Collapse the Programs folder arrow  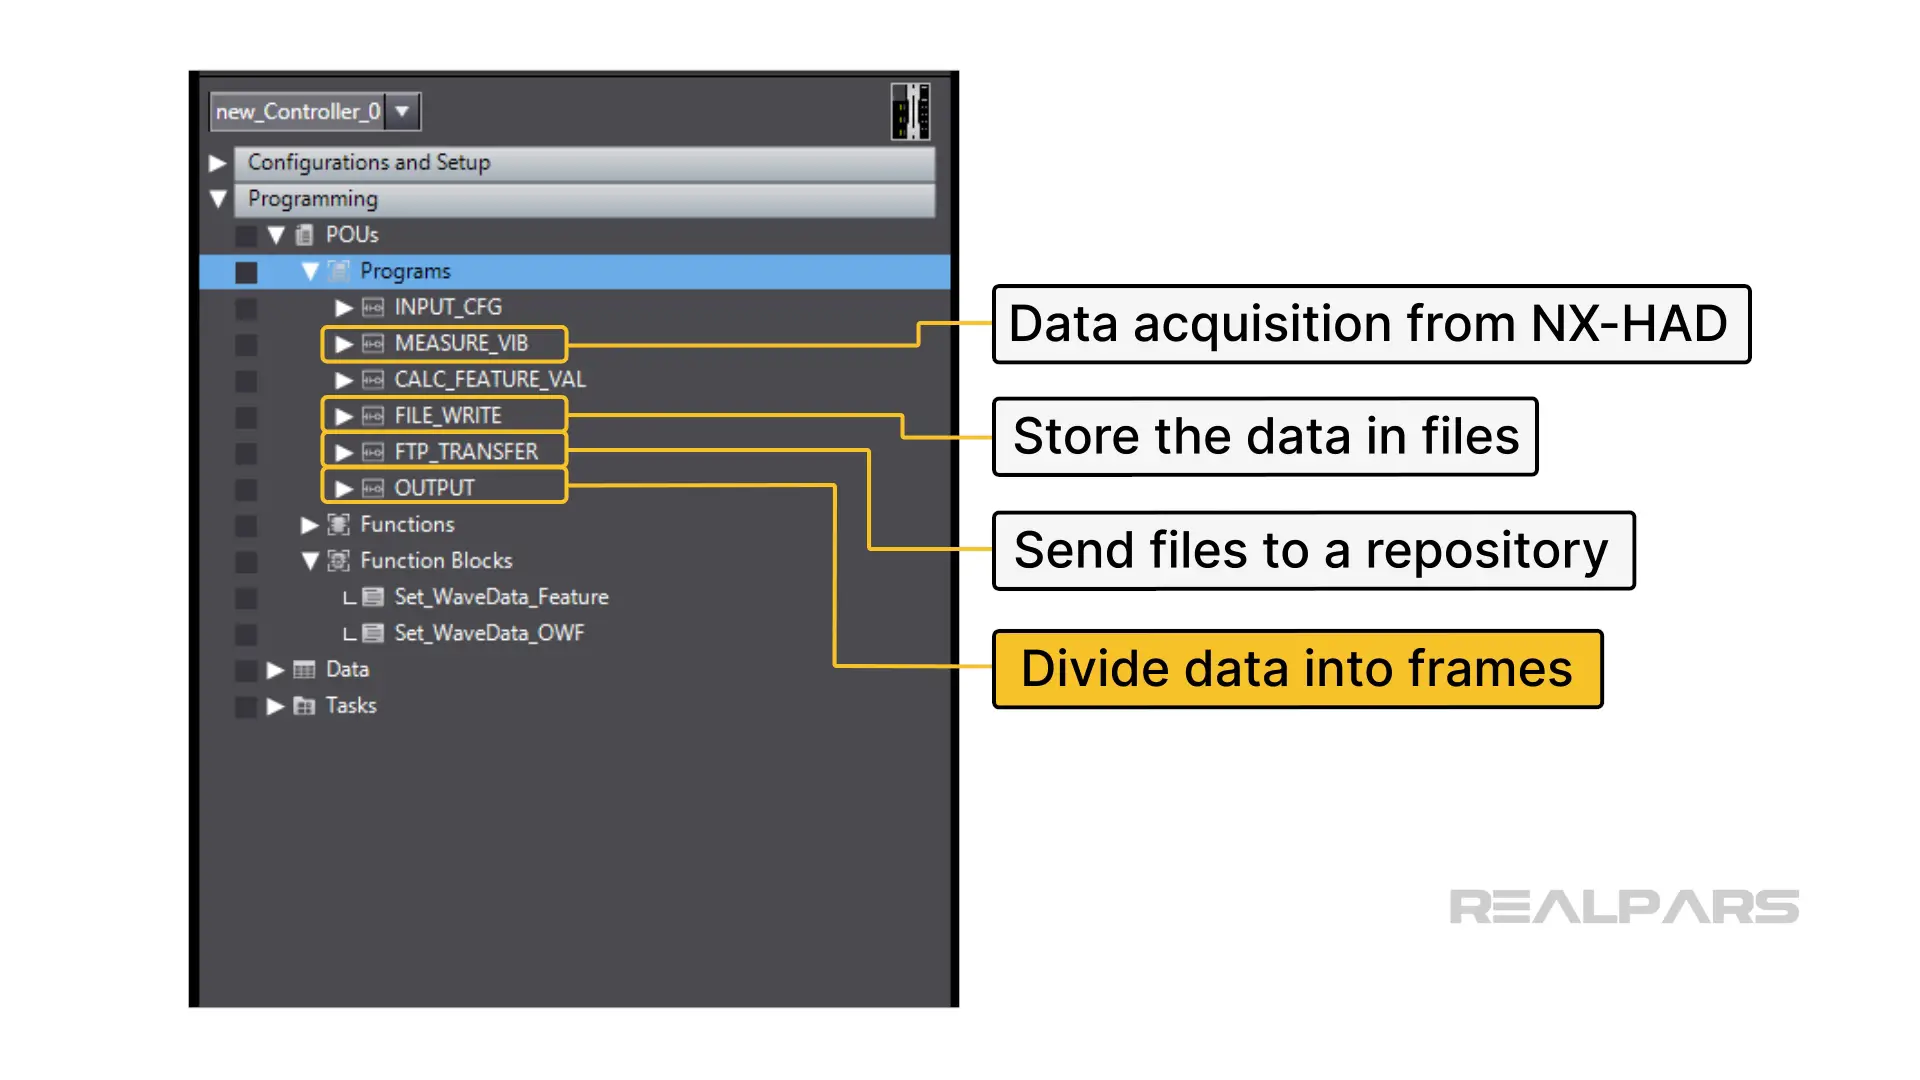(x=310, y=271)
